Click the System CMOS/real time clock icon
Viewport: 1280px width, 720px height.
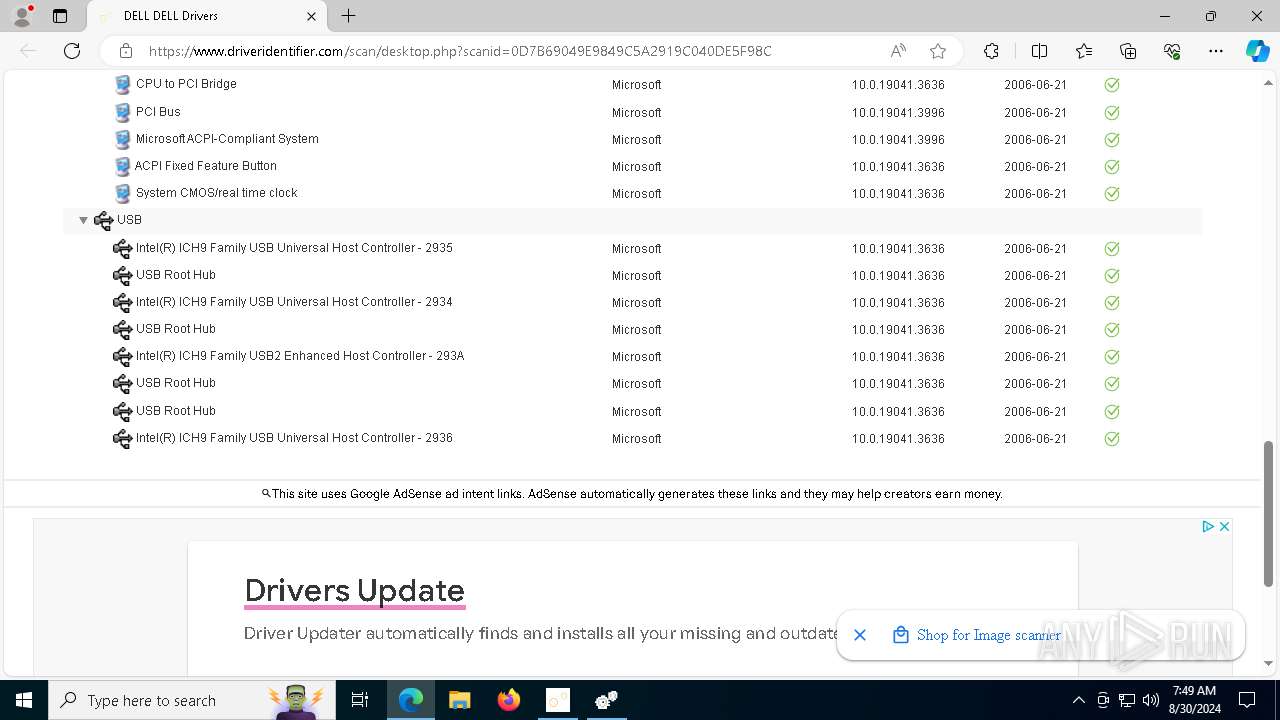(123, 194)
